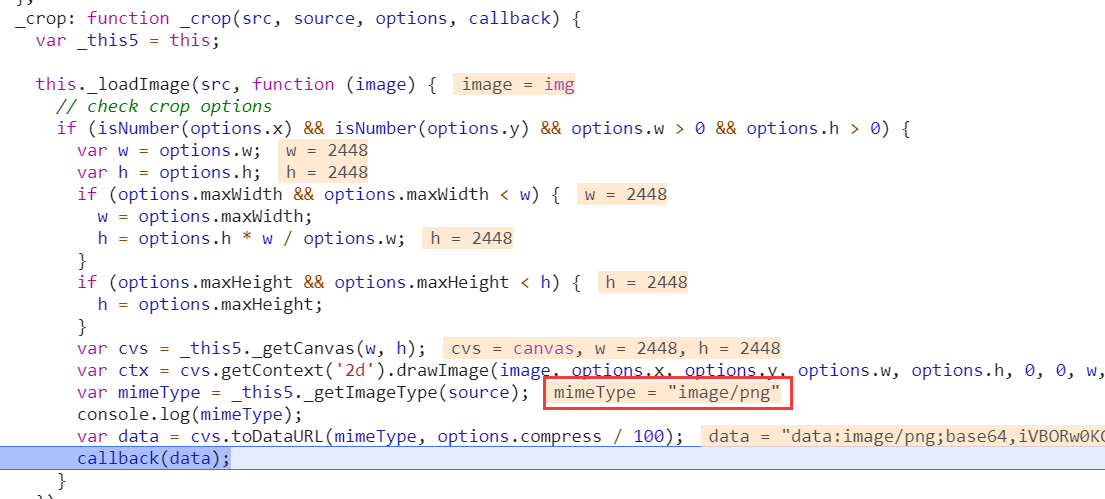Click inline "h = 2448" beside "var h"
This screenshot has width=1105, height=499.
323,173
